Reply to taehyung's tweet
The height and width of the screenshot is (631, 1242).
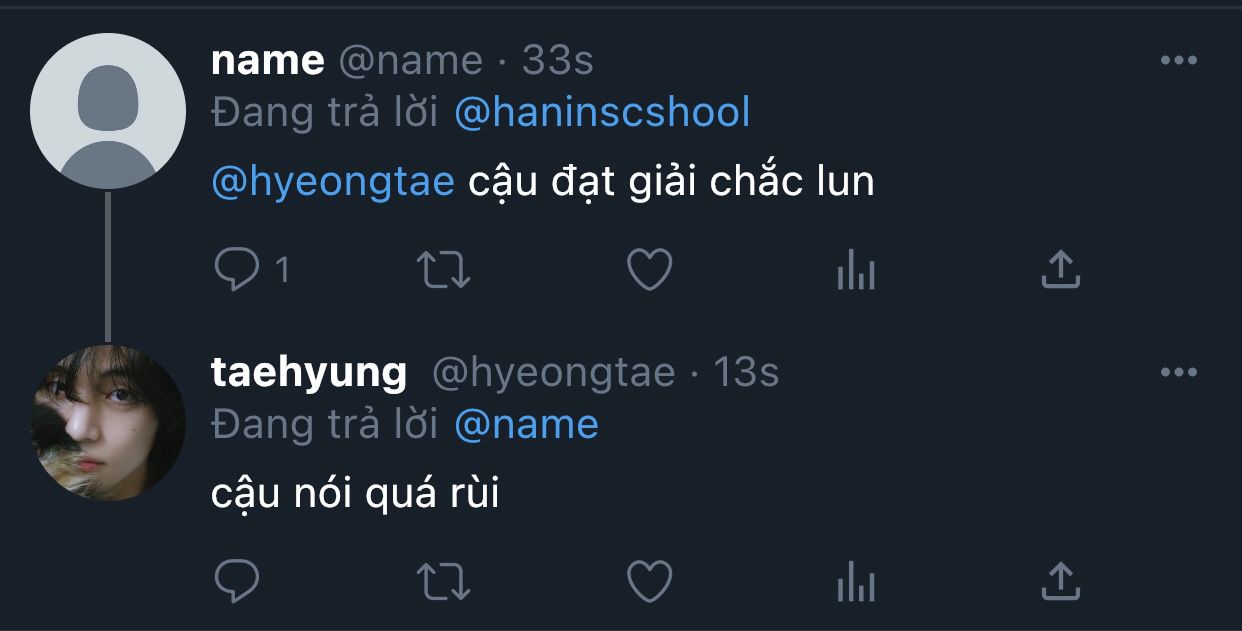(237, 581)
